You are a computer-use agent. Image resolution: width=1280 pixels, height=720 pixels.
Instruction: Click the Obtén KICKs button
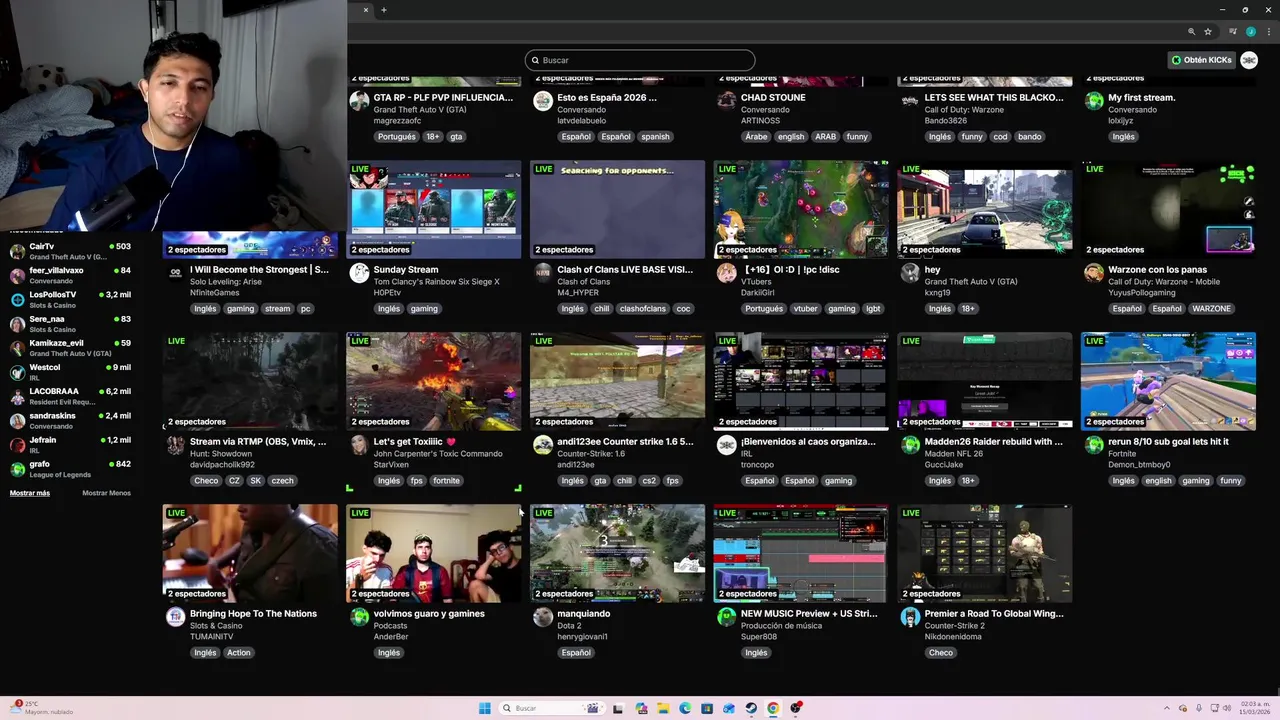(x=1202, y=60)
